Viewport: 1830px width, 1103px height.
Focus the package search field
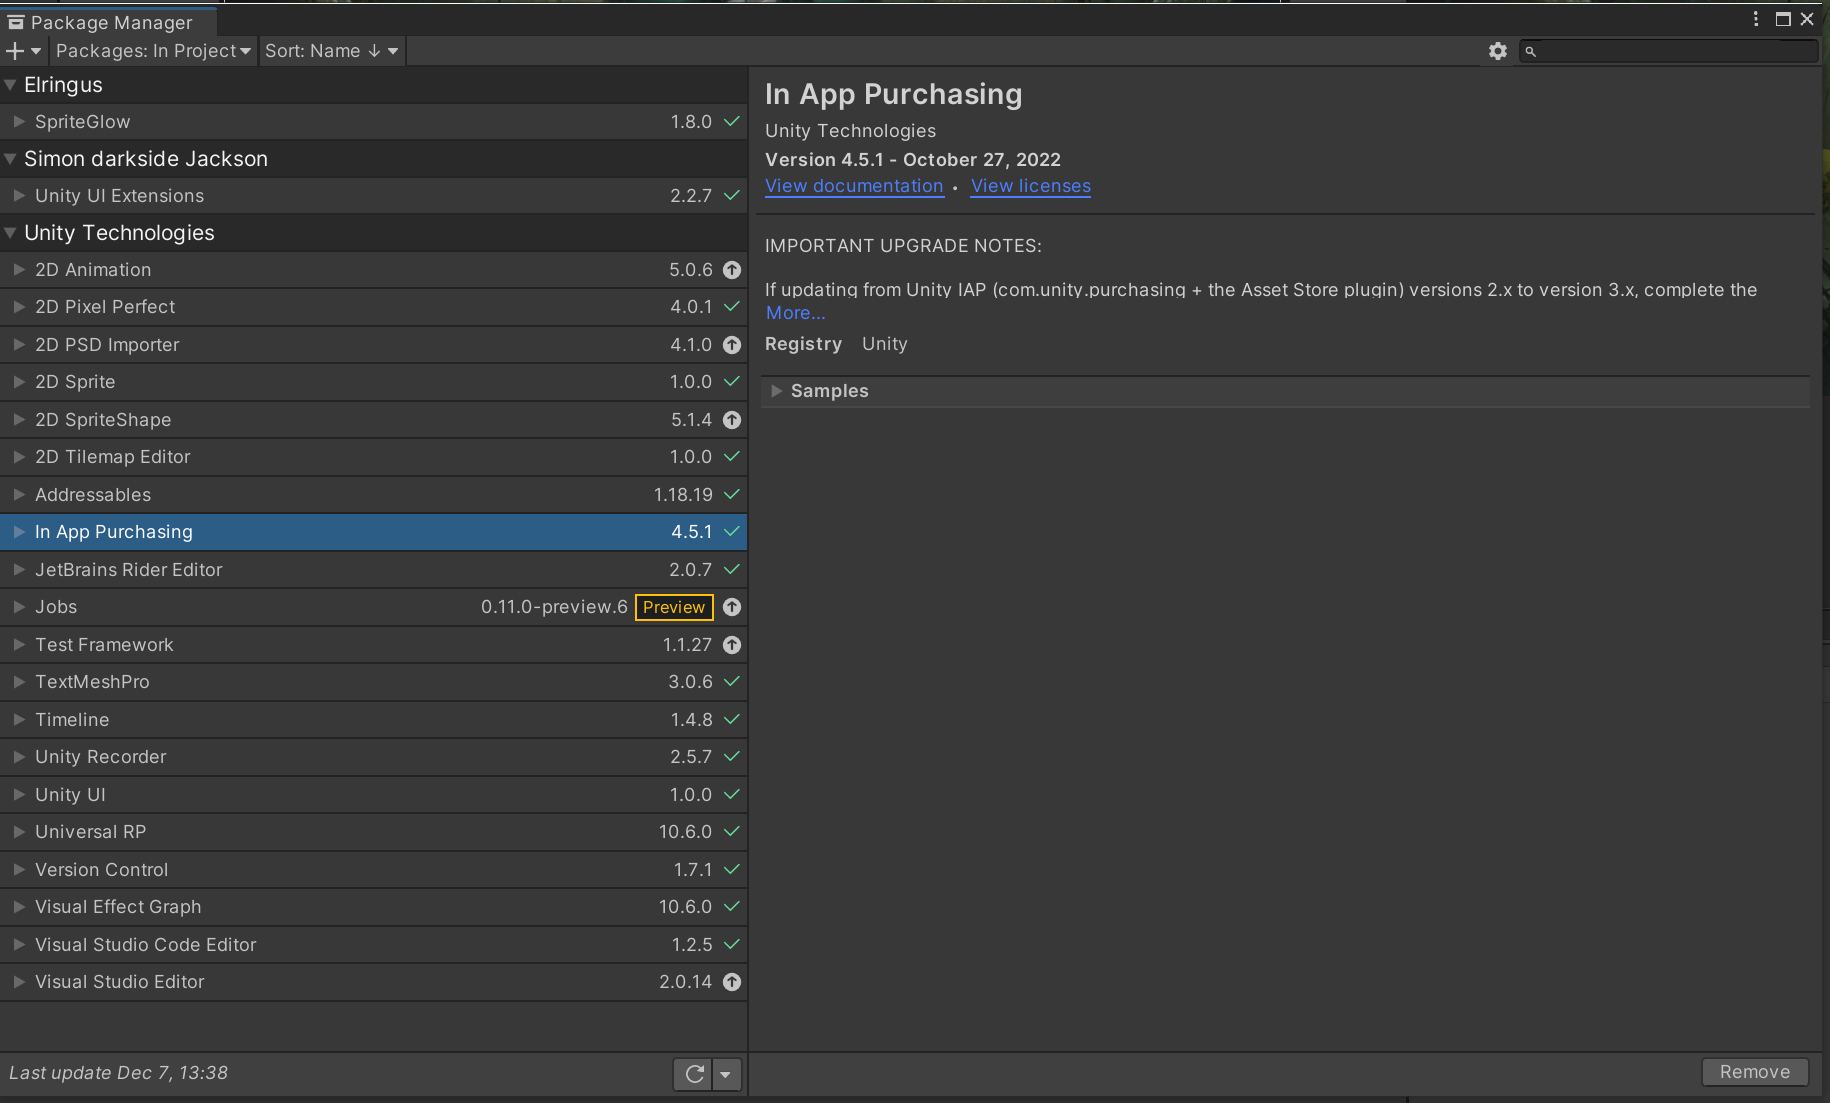tap(1668, 51)
